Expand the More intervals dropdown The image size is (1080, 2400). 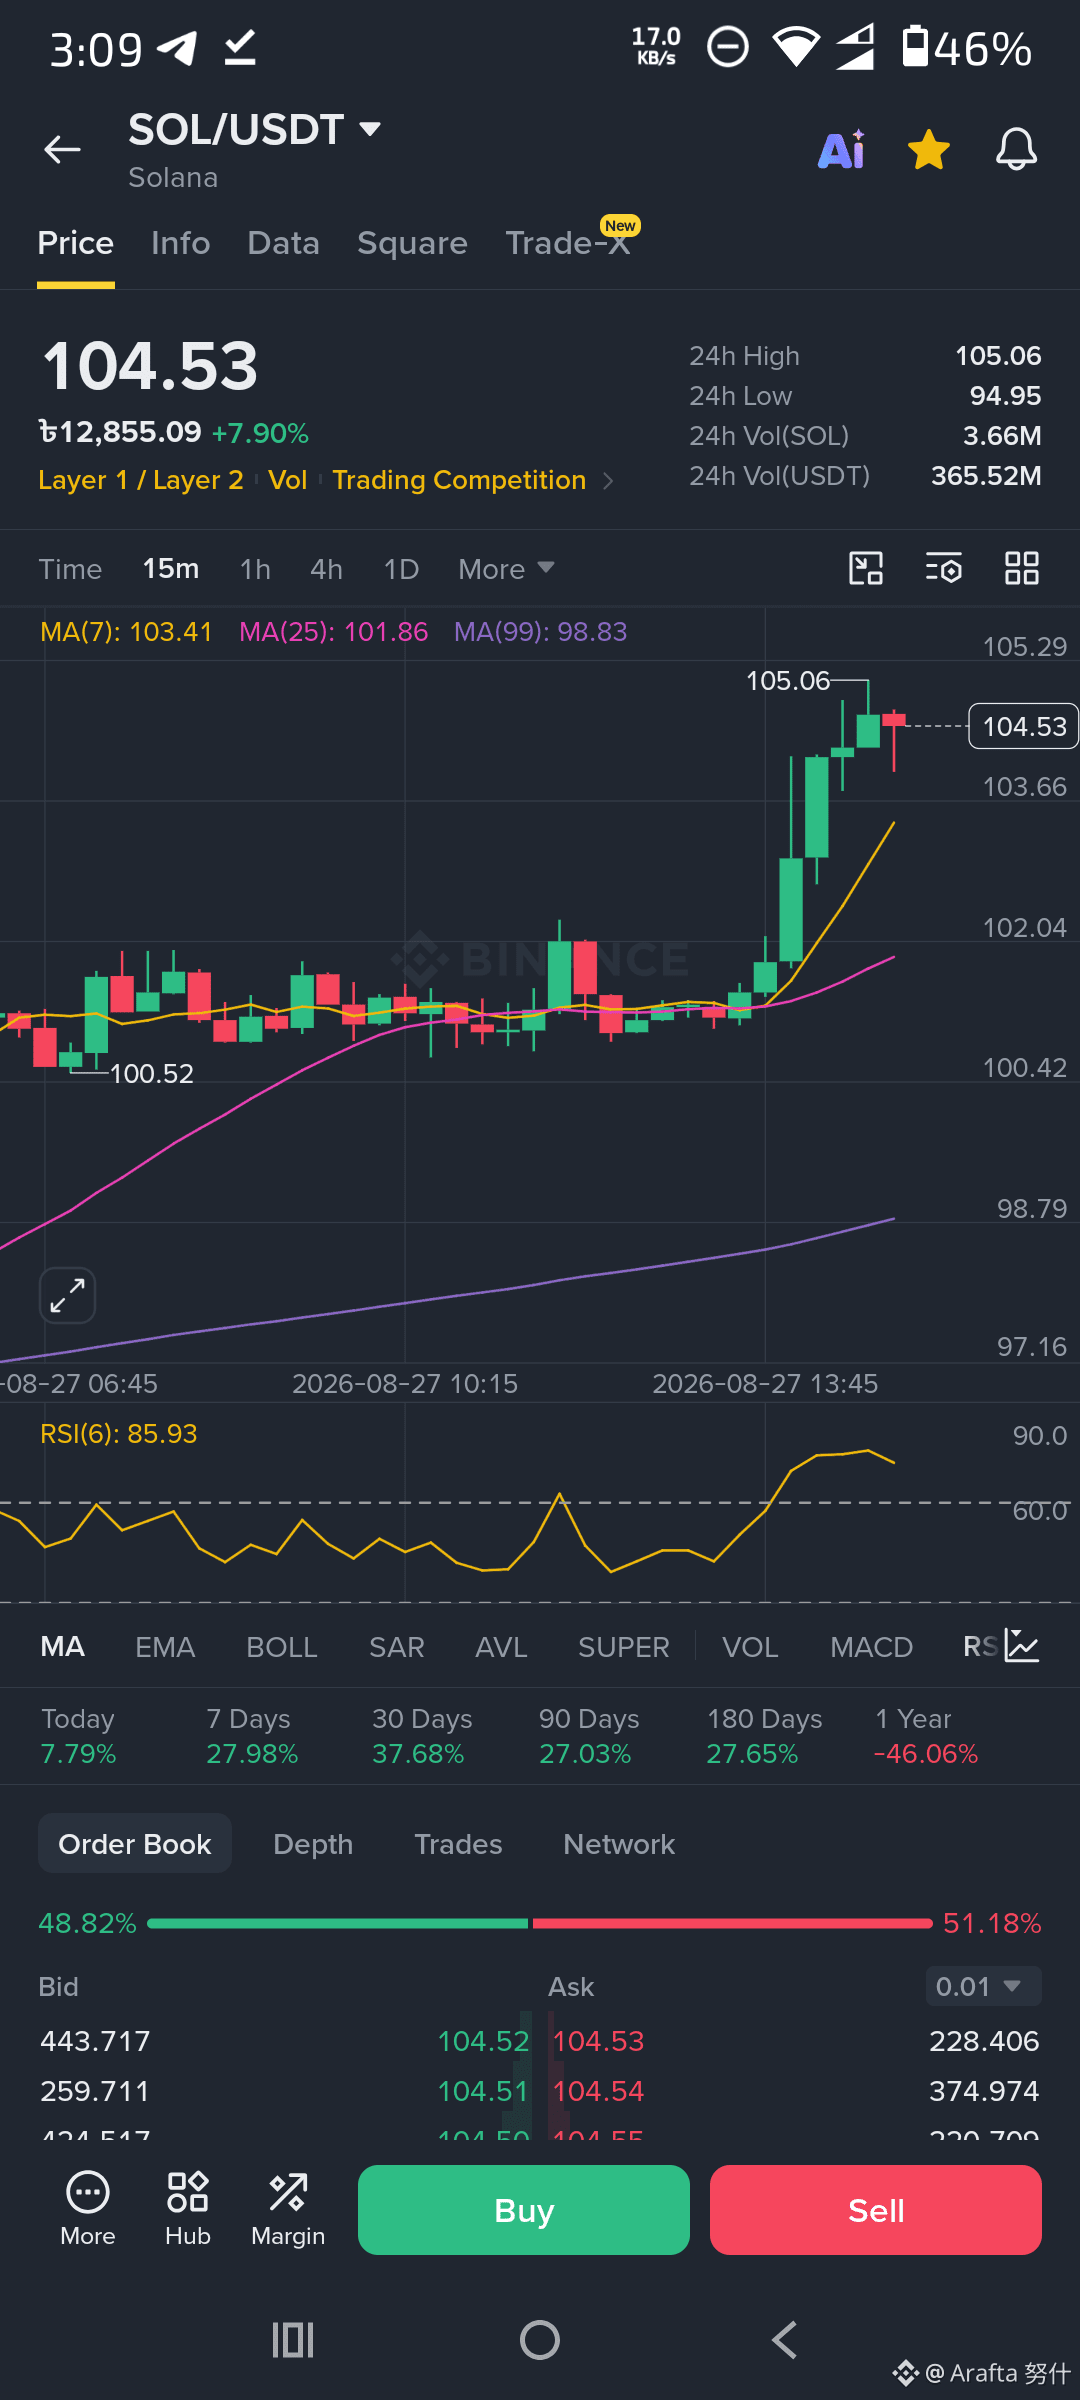coord(506,569)
